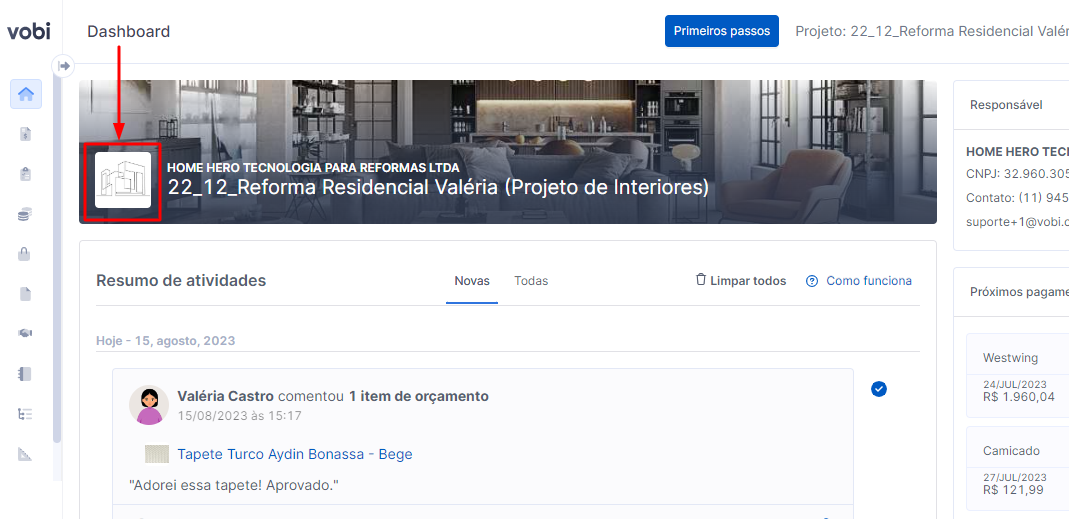The image size is (1069, 519).
Task: Open the triangle ruler sidebar icon
Action: point(25,454)
